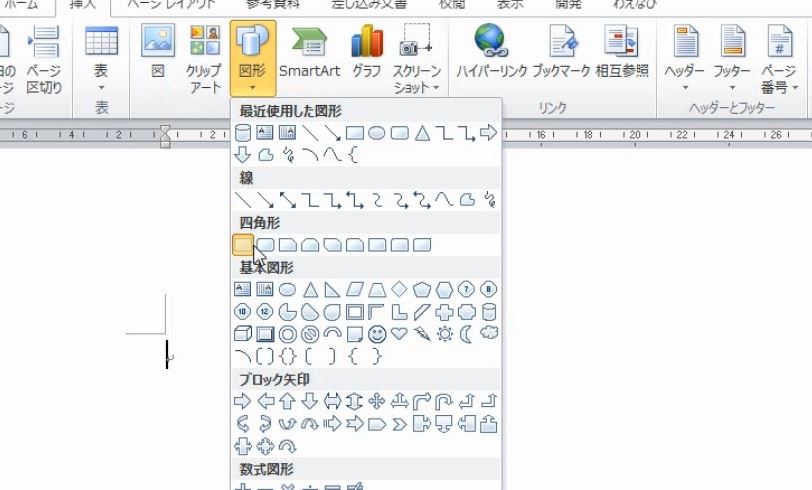Select the Cube shape
This screenshot has height=490, width=812.
(x=243, y=334)
